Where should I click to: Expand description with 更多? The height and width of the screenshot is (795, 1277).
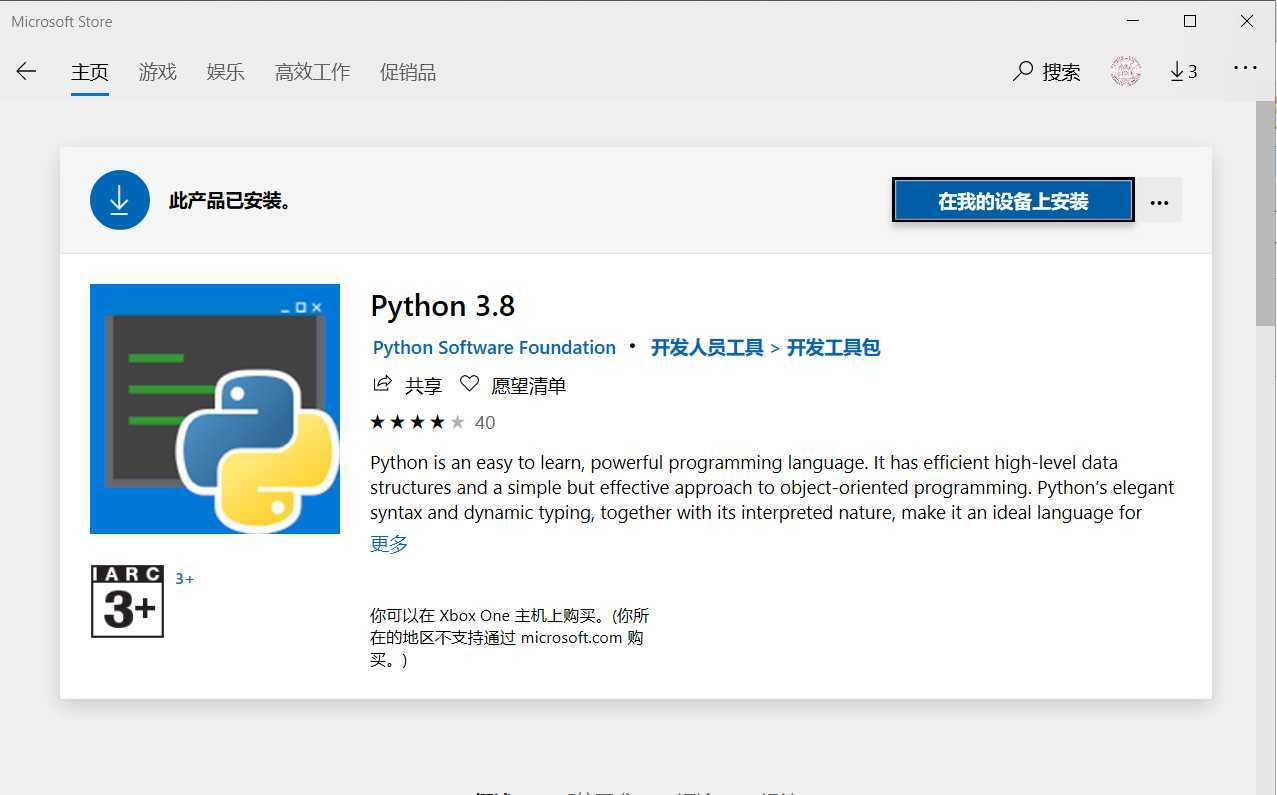[389, 544]
